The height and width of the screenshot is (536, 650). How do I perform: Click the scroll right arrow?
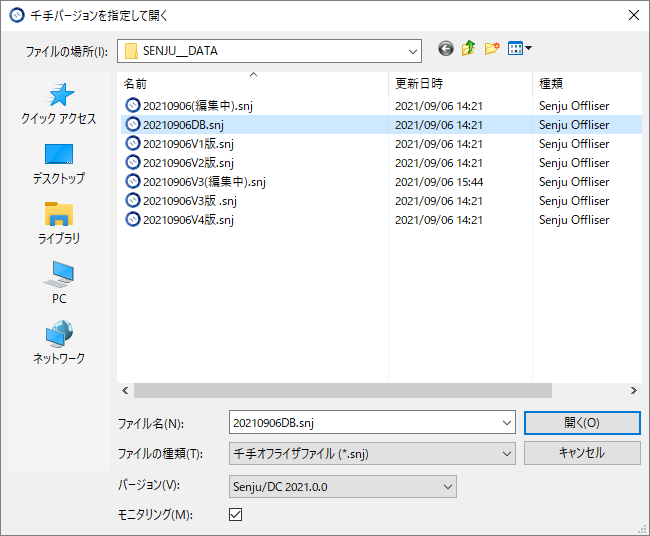(633, 390)
